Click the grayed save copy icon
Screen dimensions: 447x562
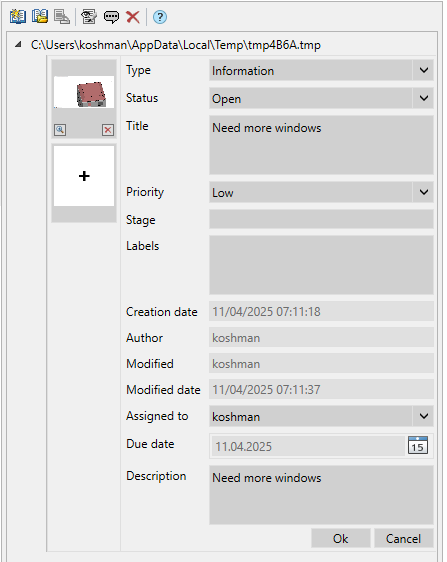click(62, 16)
